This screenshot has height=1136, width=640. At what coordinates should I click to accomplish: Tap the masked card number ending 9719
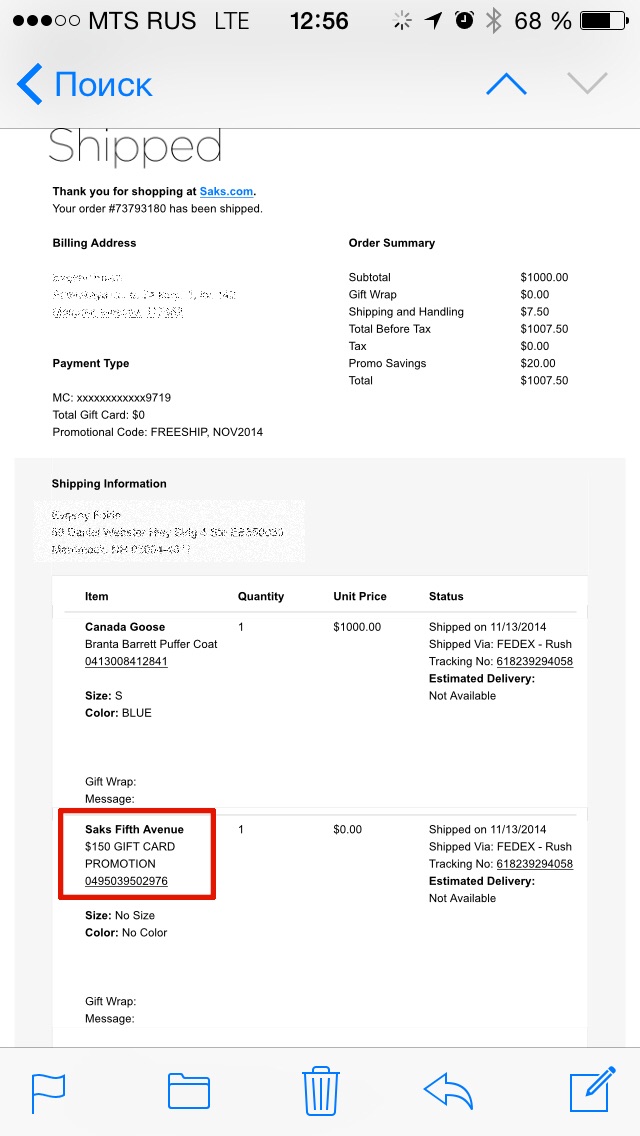pos(112,398)
